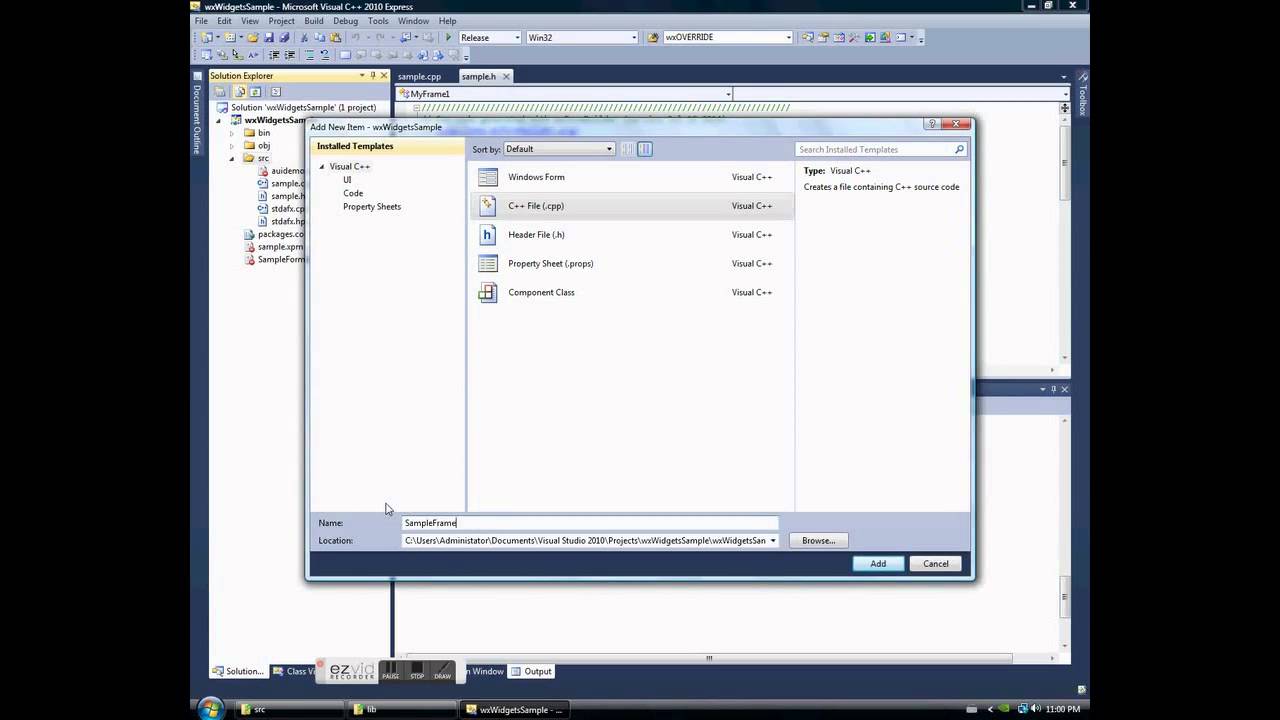
Task: Click the Find in Files toolbar icon
Action: [653, 38]
